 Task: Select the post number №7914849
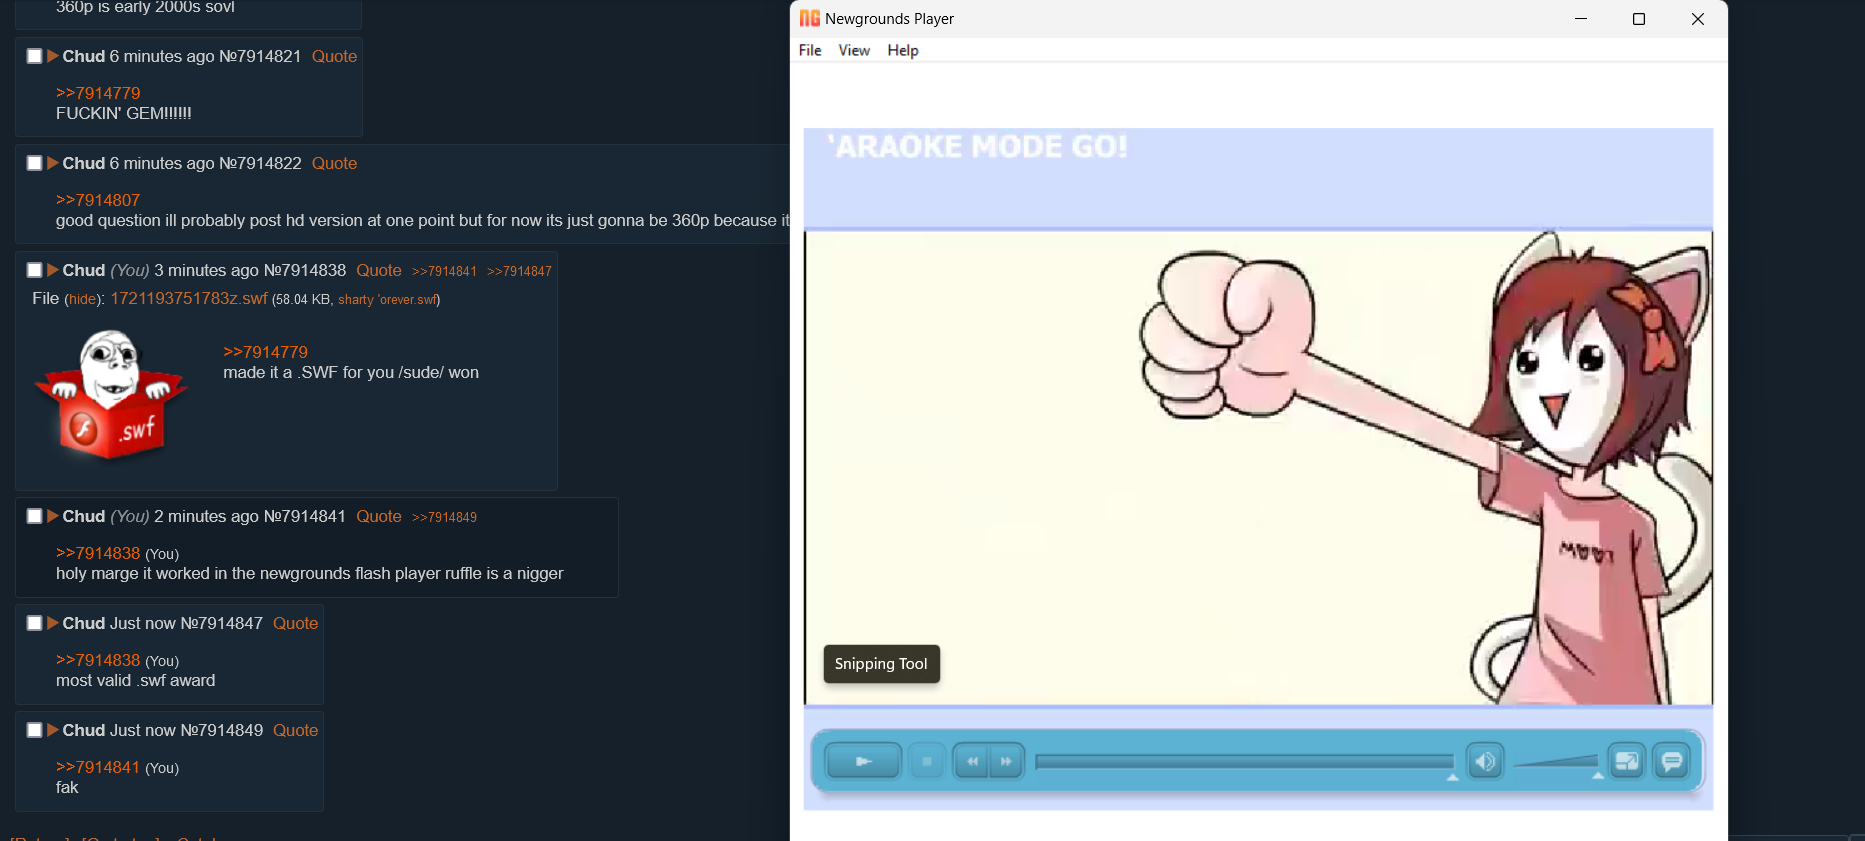tap(222, 730)
